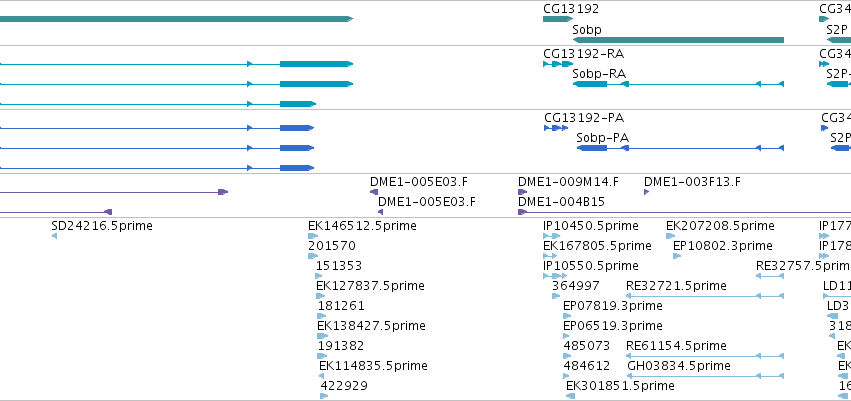Select the Sobp gene bar
The image size is (851, 401).
[678, 40]
